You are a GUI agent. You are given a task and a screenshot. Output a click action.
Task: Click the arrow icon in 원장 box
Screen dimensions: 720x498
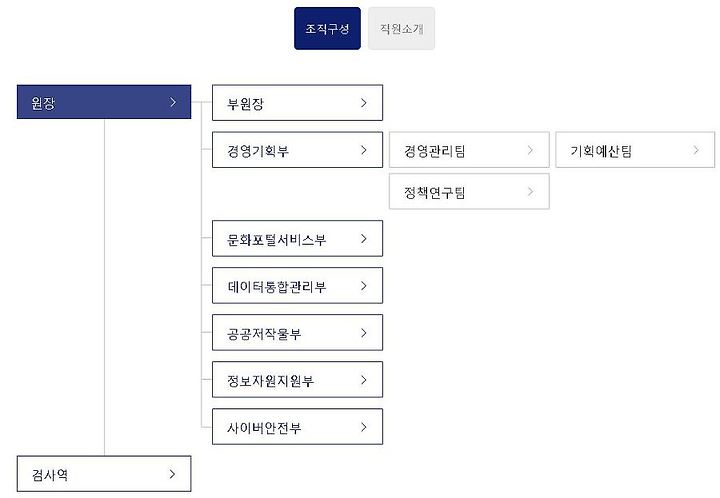(173, 102)
